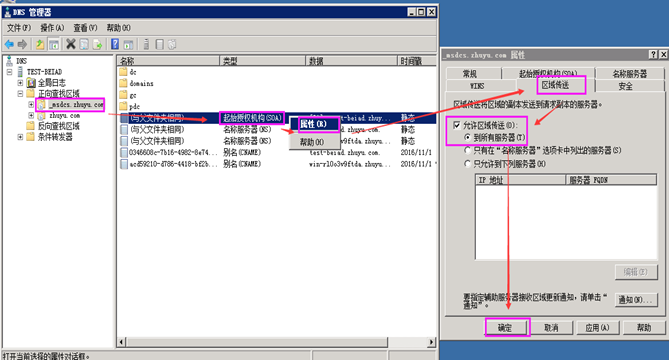Viewport: 669px width, 360px height.
Task: Click the horizontal scrollbar left arrow
Action: tap(122, 342)
